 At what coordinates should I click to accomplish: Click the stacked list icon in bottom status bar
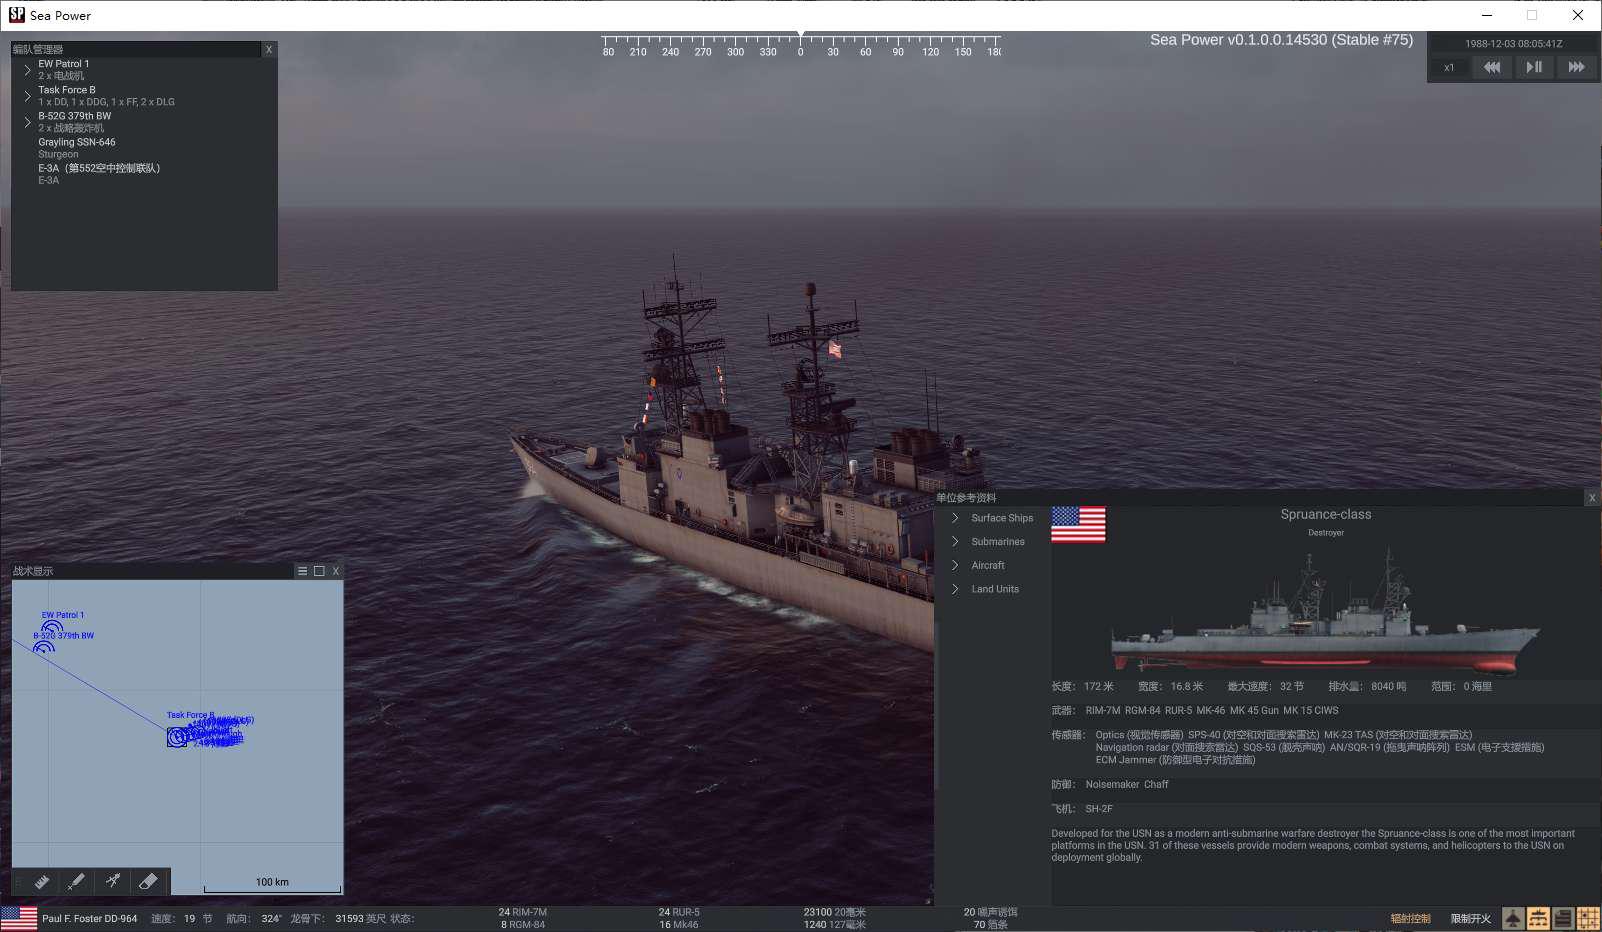pos(1563,918)
